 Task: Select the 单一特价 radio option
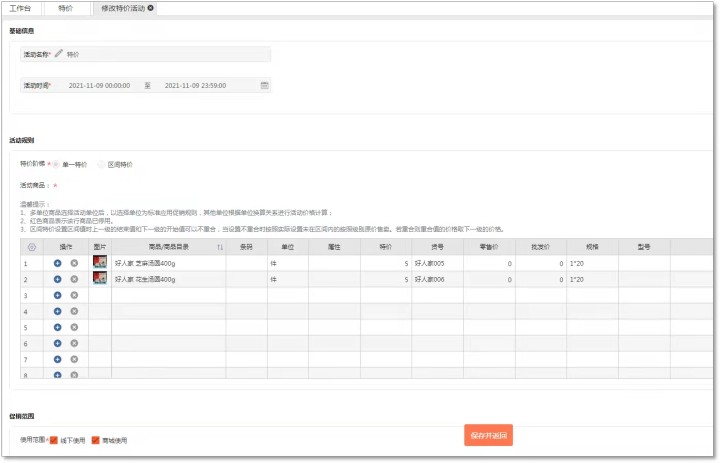[58, 164]
